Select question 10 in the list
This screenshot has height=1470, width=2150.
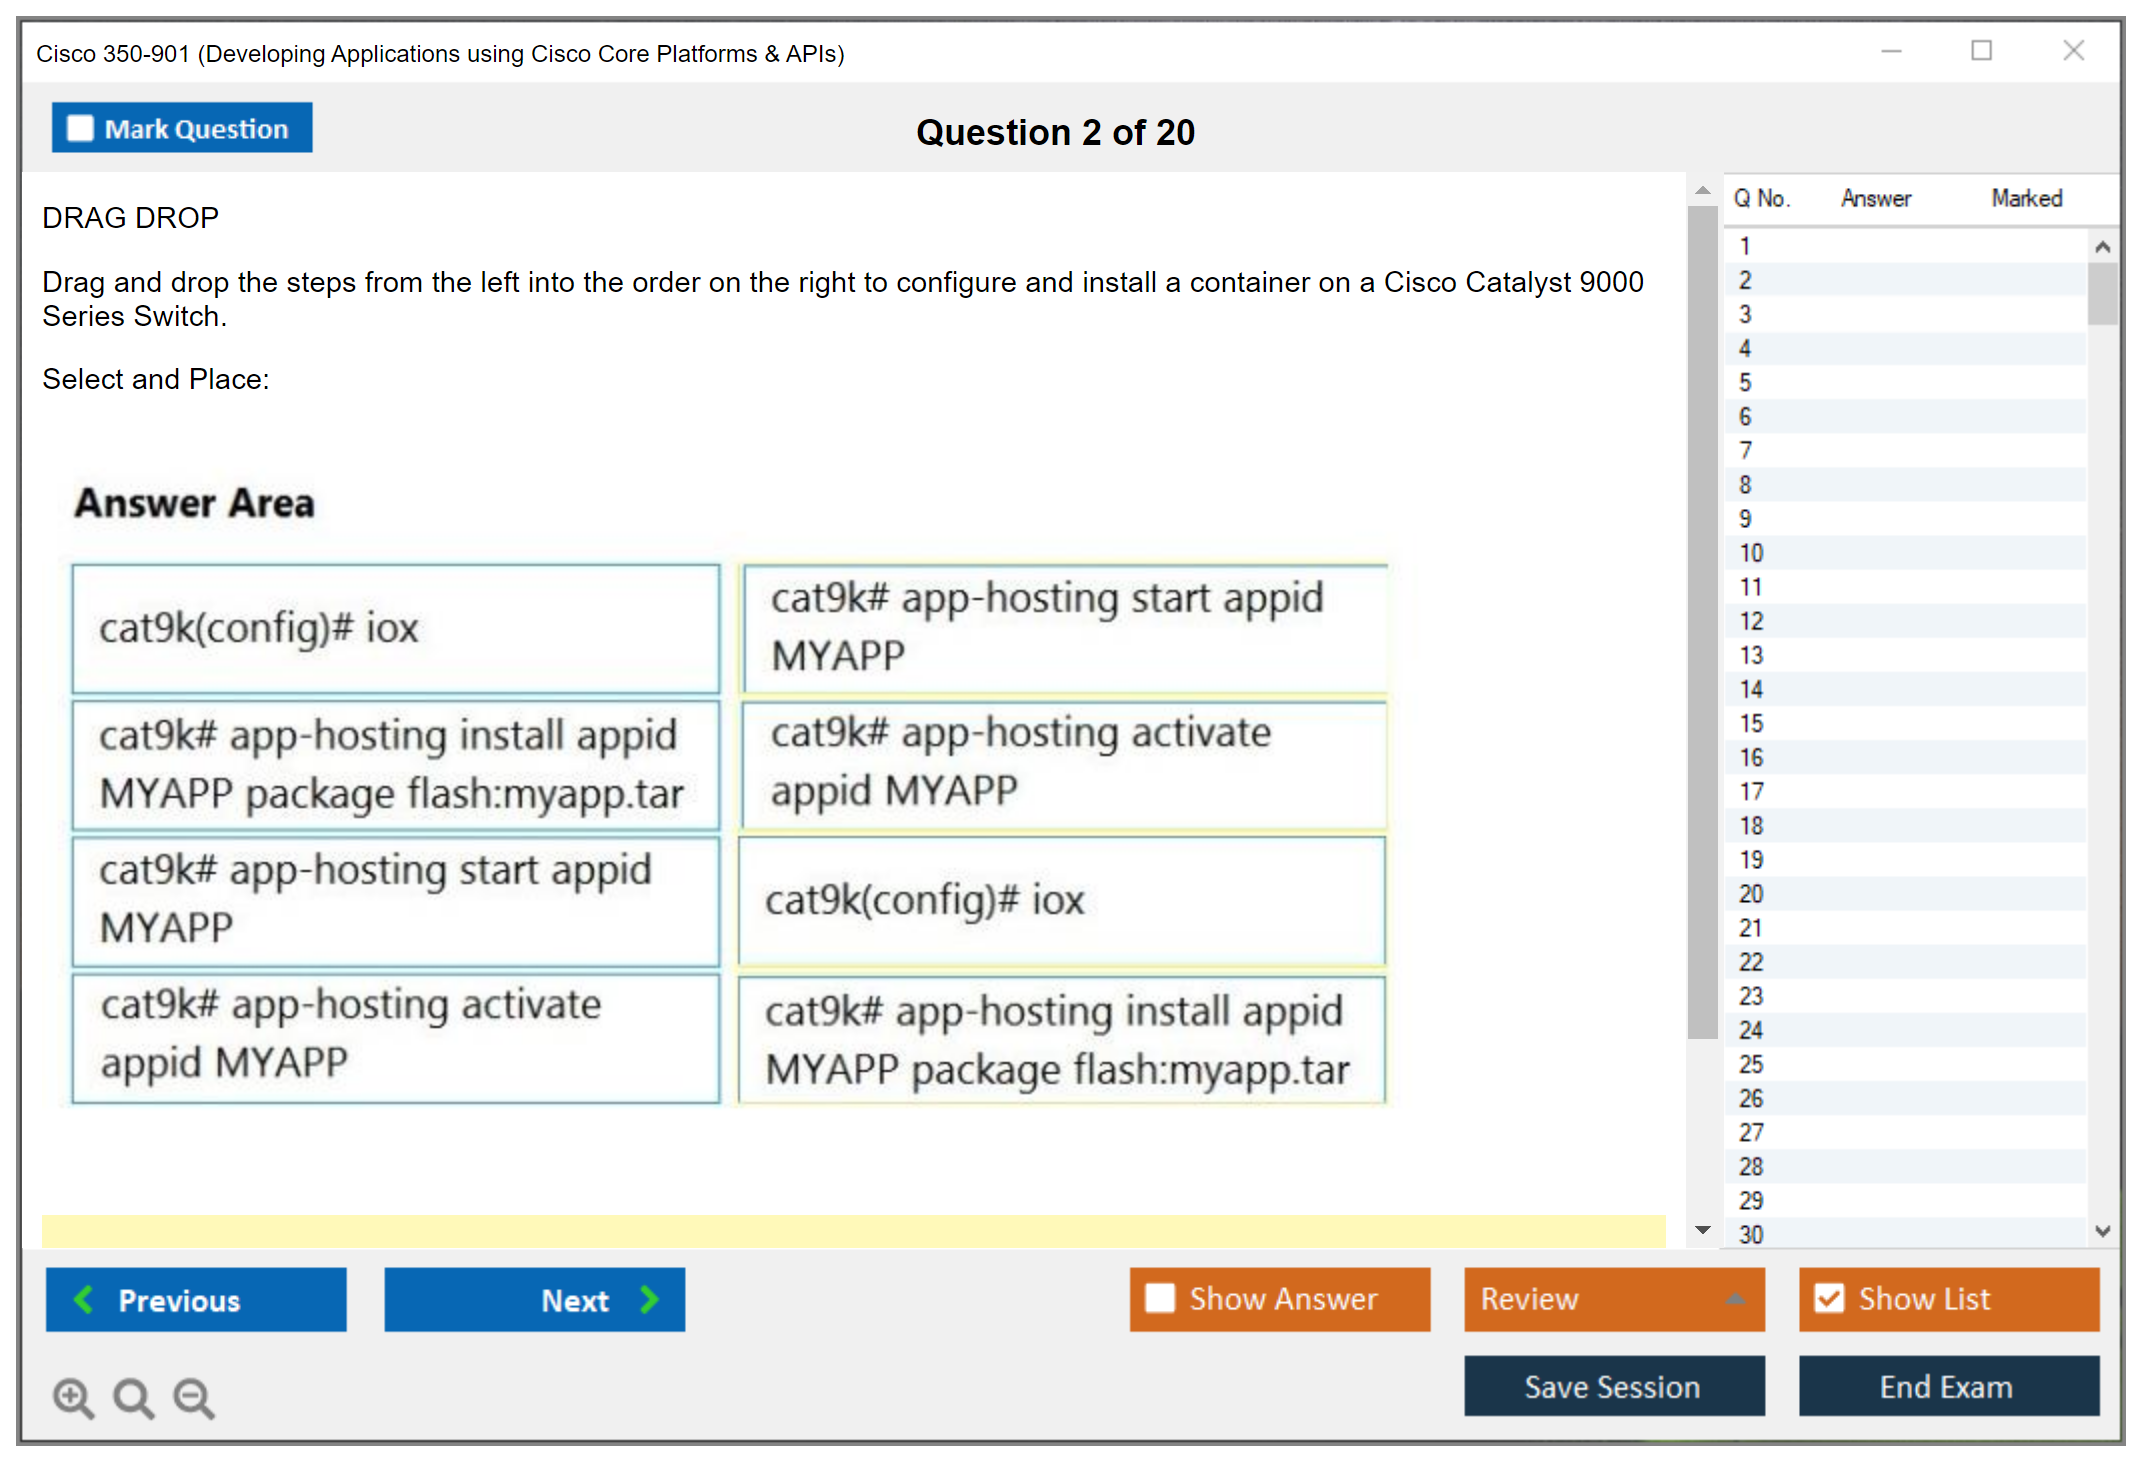[x=1751, y=553]
